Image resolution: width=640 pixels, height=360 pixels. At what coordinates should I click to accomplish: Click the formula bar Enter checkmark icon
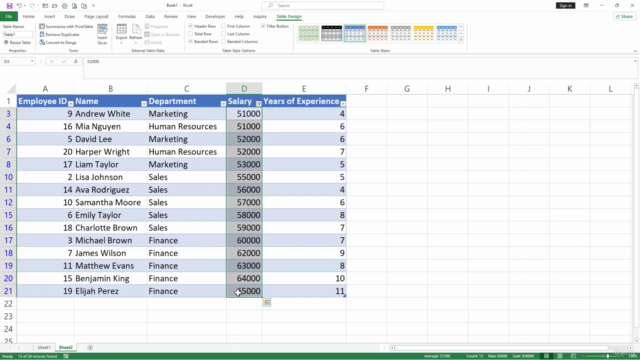click(64, 62)
